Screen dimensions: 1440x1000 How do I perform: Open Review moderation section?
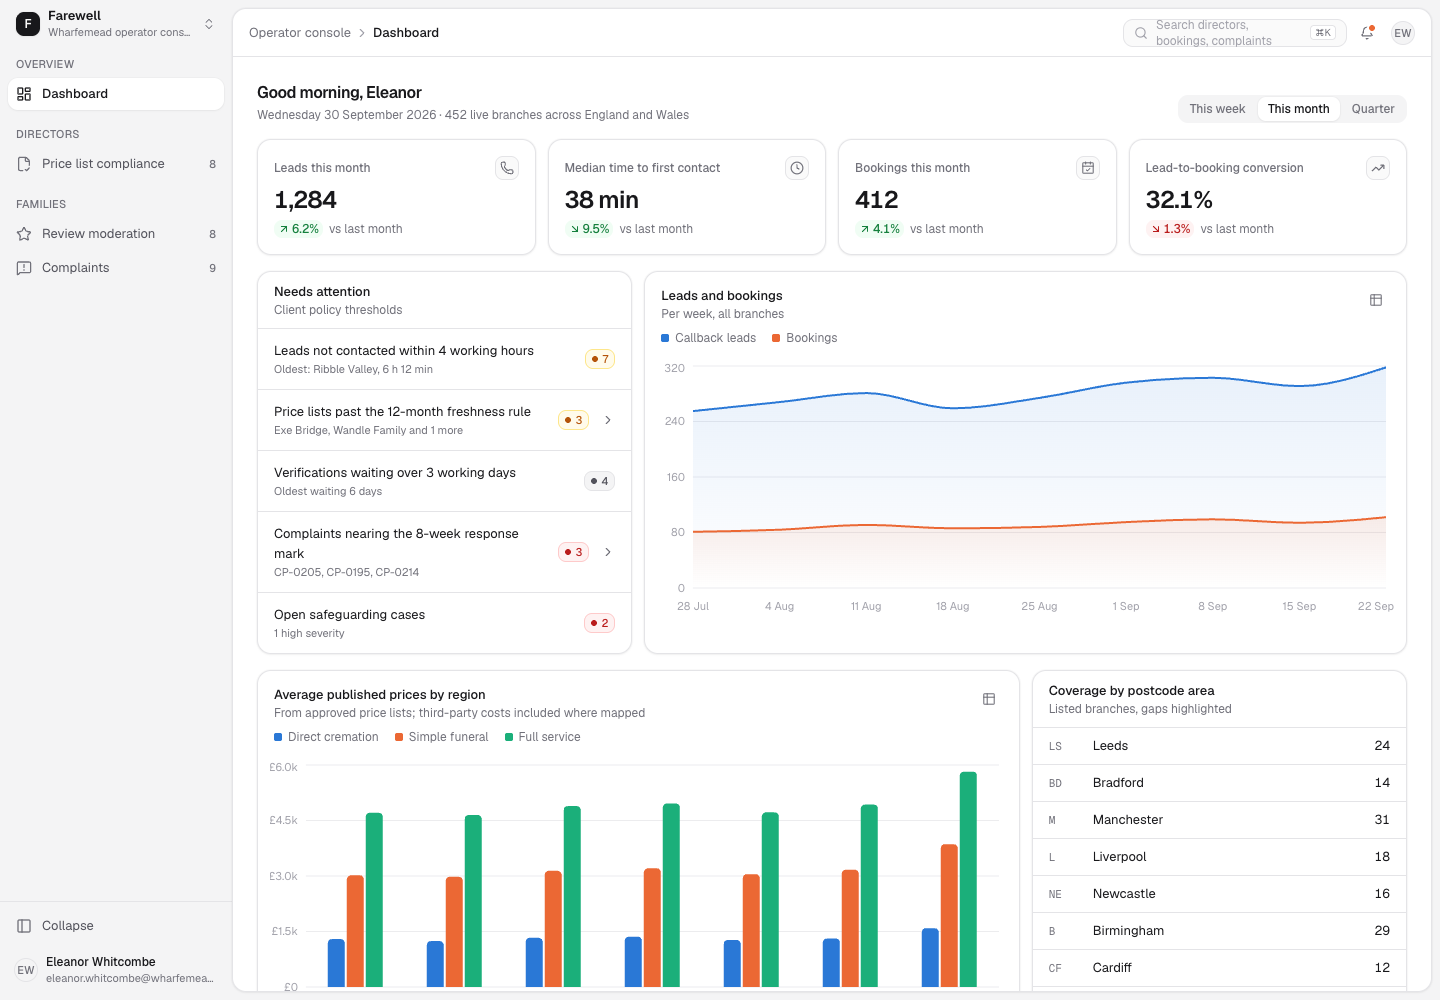(116, 234)
